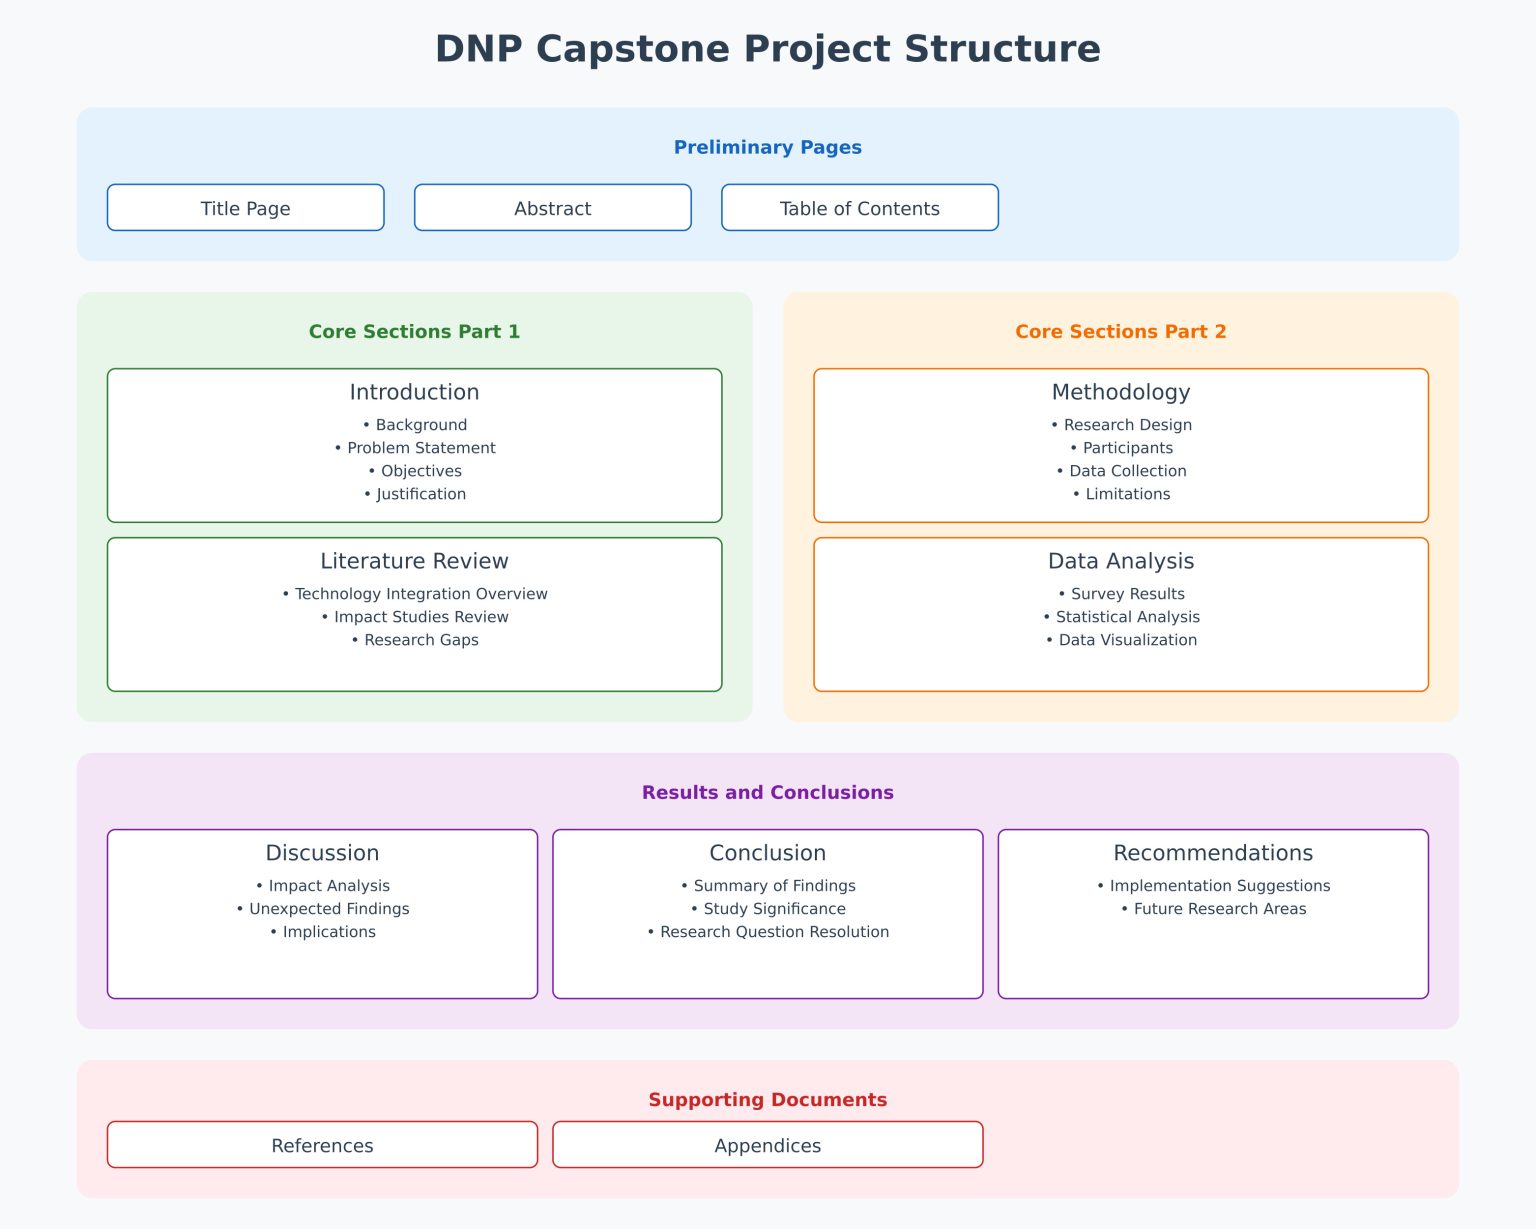Click the Supporting Documents heading
Viewport: 1536px width, 1229px height.
(x=767, y=1099)
